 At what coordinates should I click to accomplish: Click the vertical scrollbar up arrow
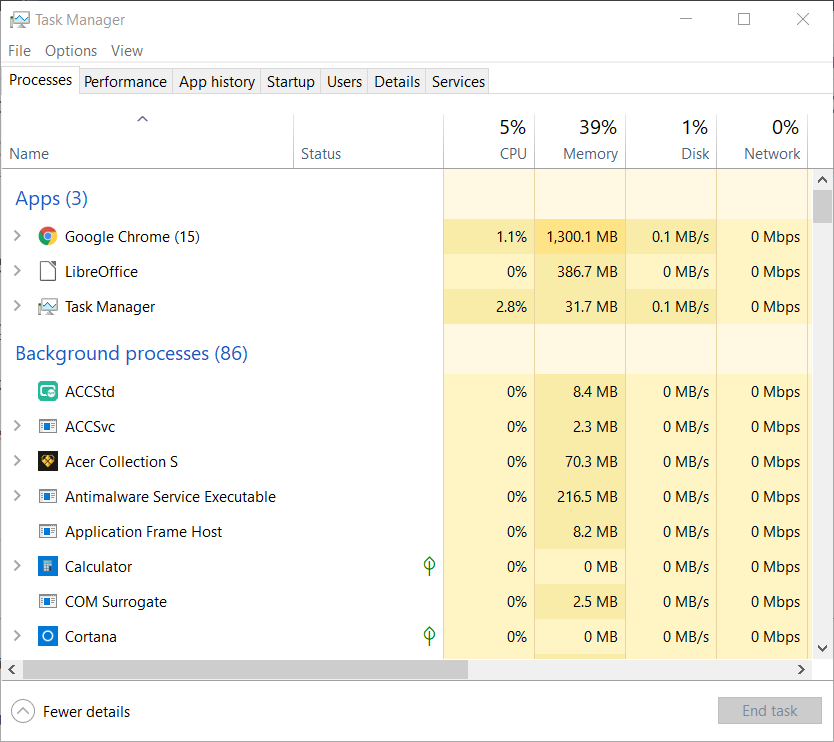[822, 180]
